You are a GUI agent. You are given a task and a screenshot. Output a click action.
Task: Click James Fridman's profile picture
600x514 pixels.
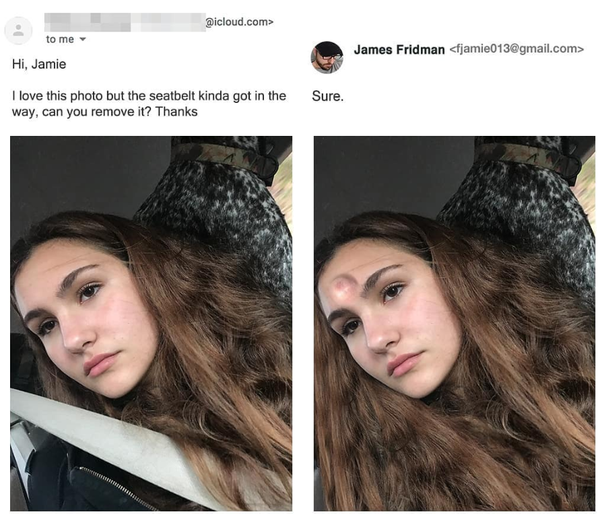pyautogui.click(x=326, y=57)
